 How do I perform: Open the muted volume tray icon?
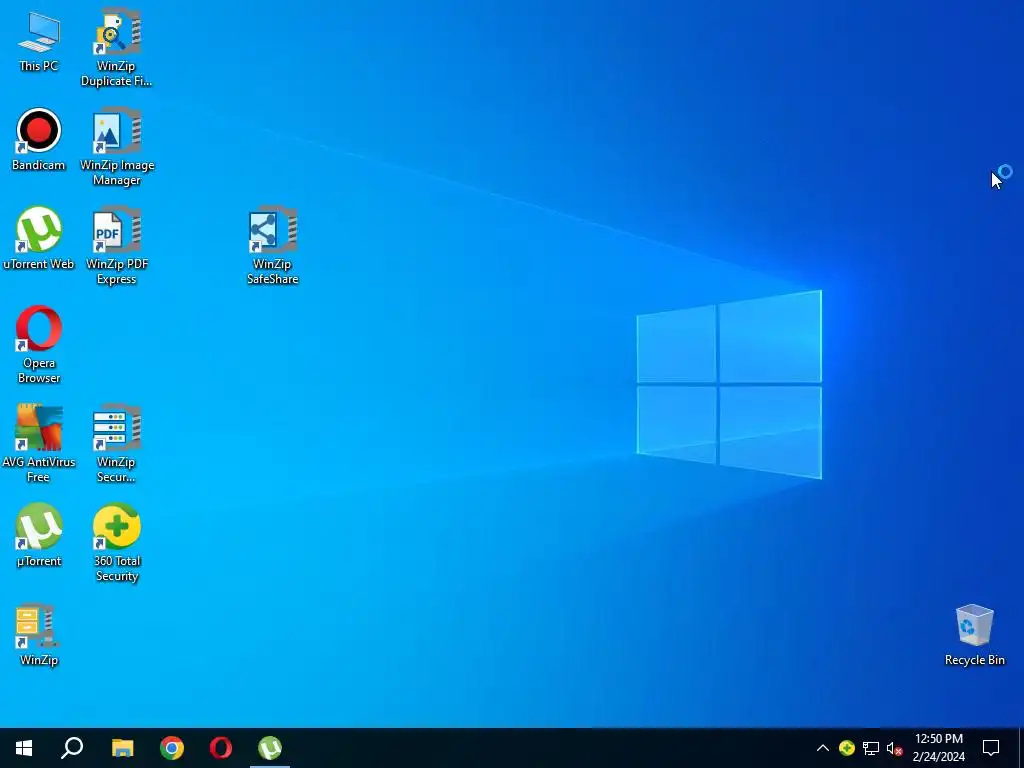[894, 748]
